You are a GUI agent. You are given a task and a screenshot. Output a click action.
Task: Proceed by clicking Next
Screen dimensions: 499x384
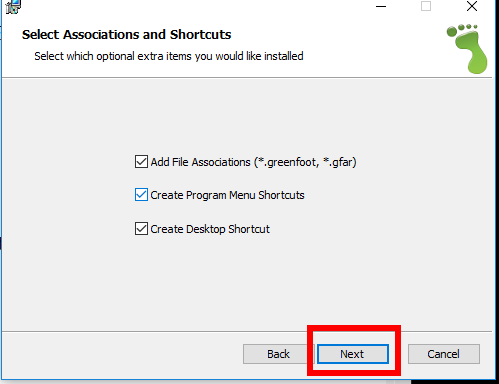pyautogui.click(x=353, y=354)
